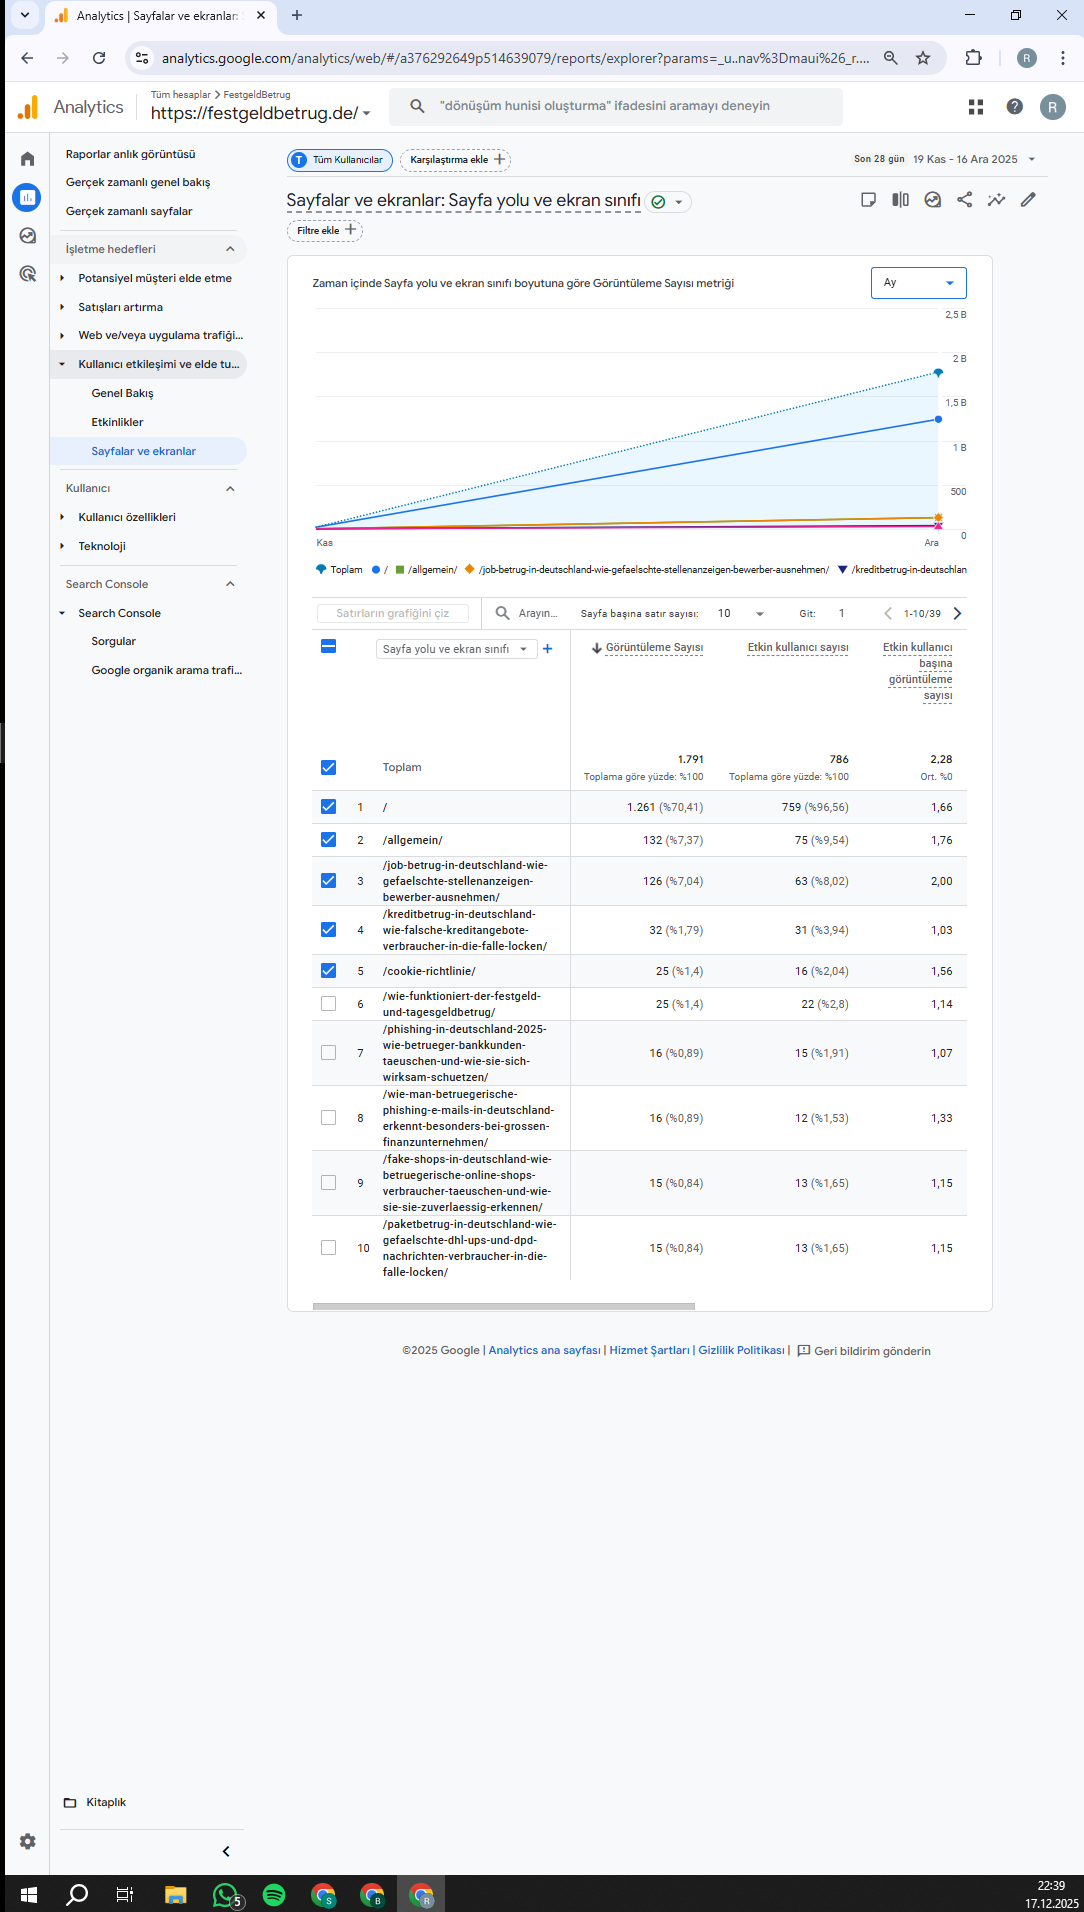The image size is (1084, 1912).
Task: Collapse the Kullanıcı section
Action: point(230,489)
